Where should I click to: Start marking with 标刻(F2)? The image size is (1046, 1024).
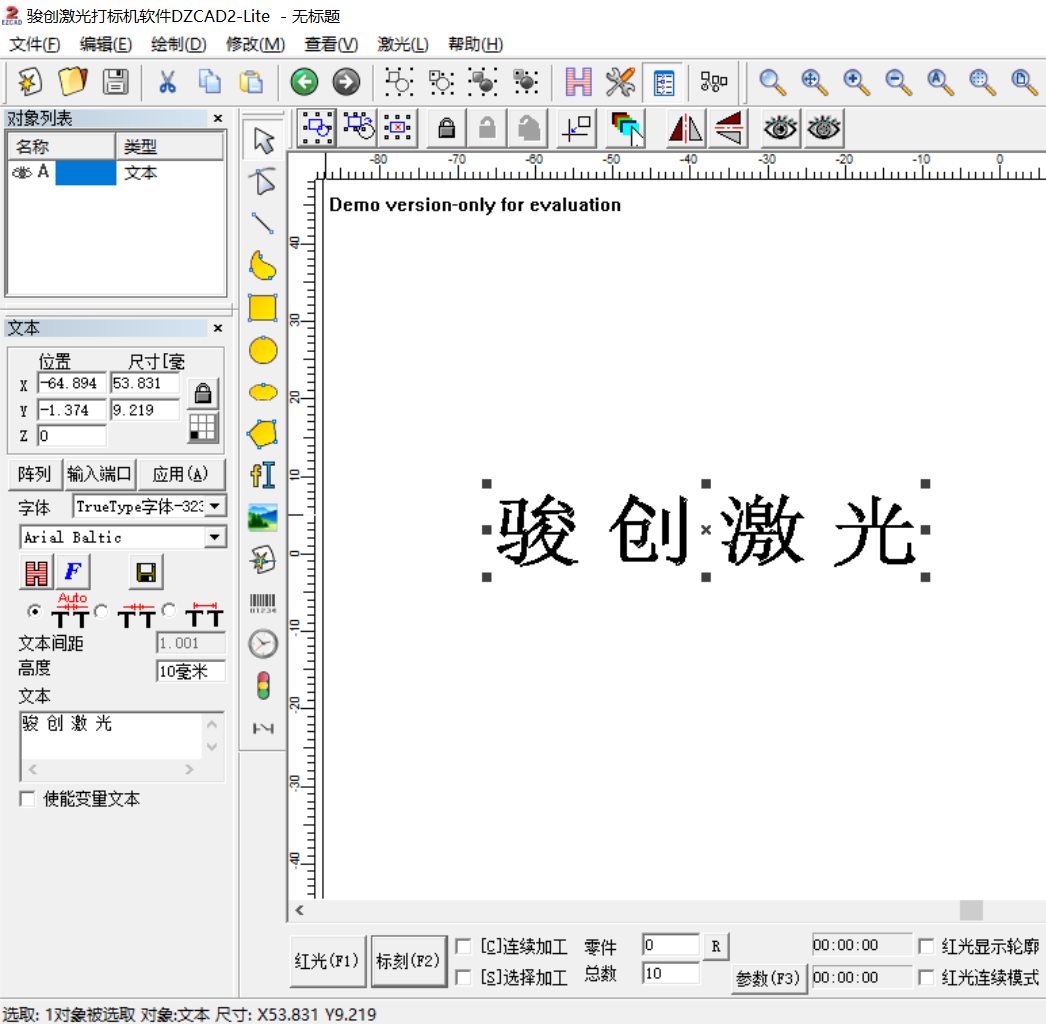click(408, 961)
